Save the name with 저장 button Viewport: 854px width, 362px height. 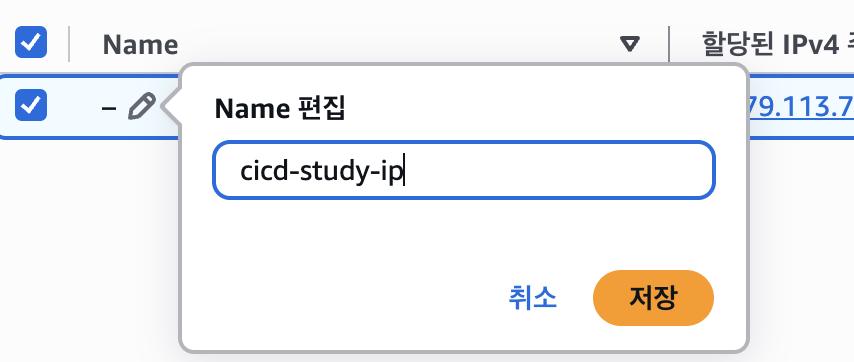(653, 298)
